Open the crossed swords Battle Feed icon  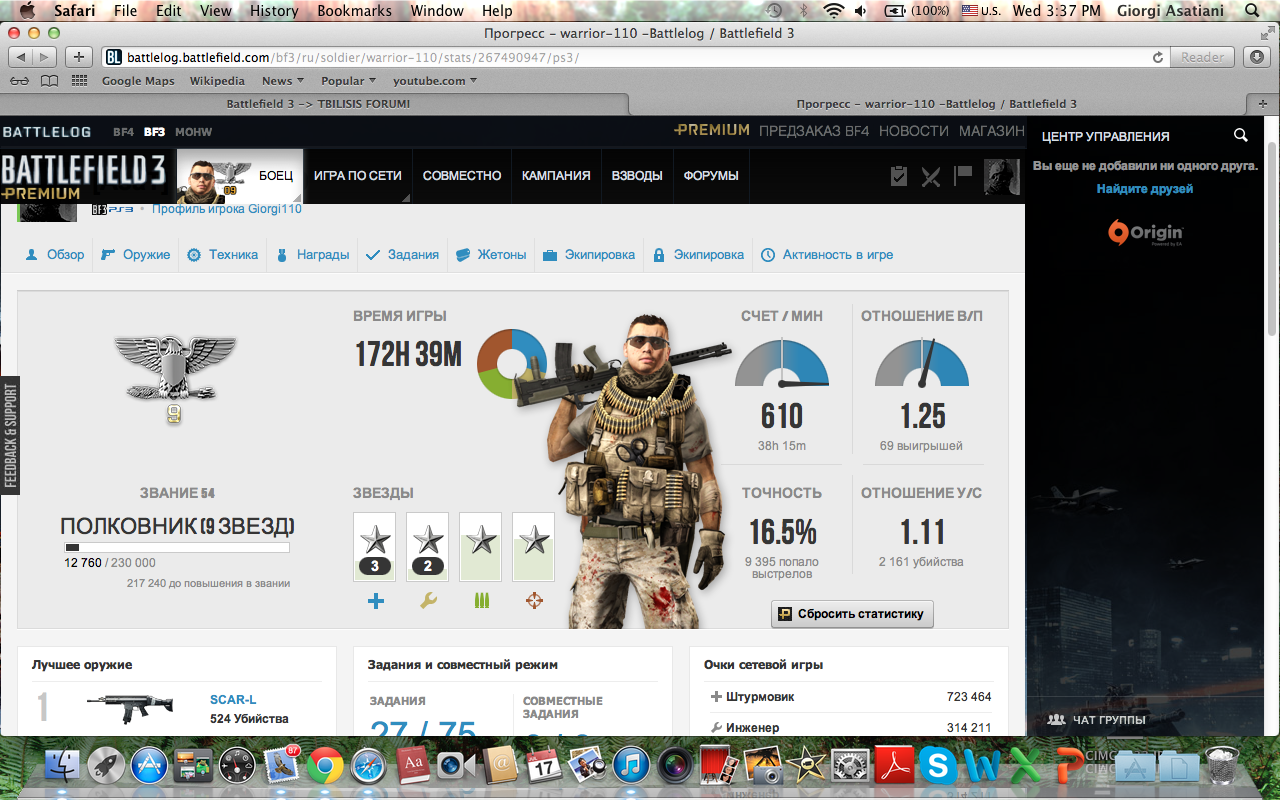coord(931,176)
